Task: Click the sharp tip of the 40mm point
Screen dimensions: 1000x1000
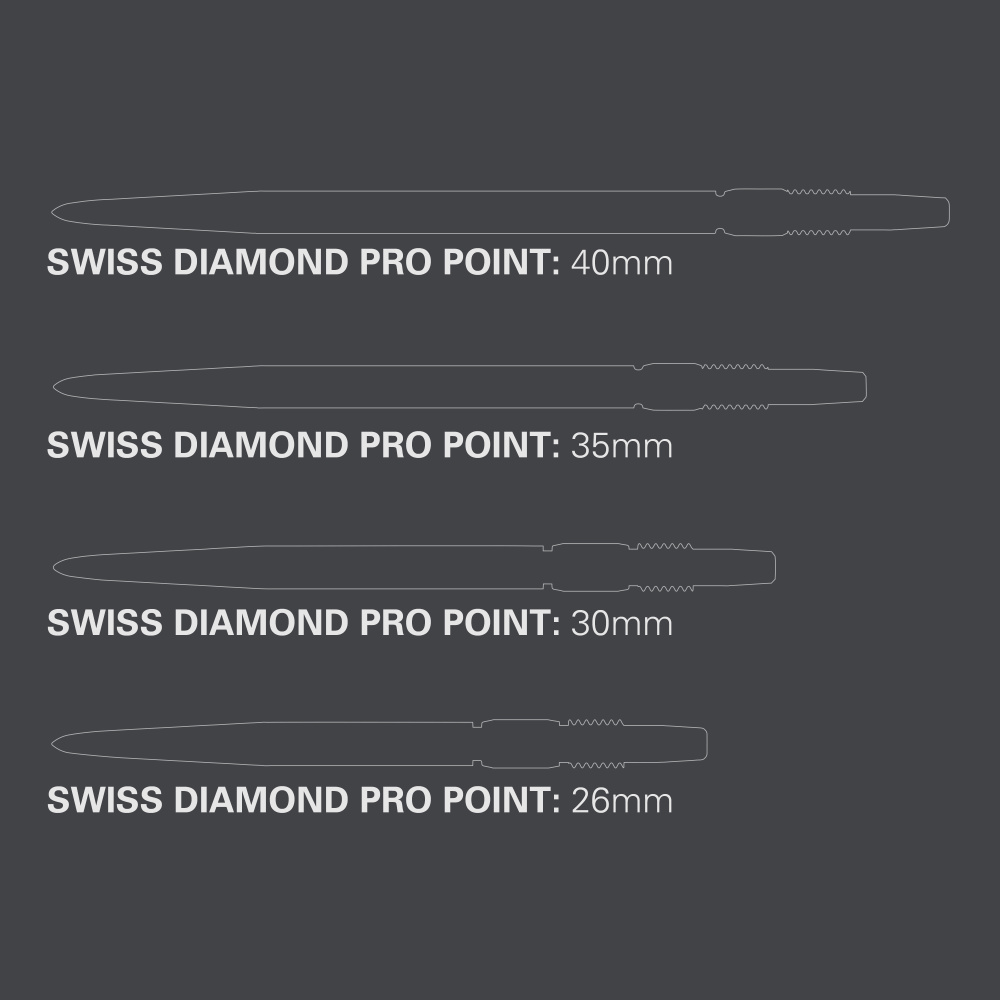Action: click(55, 212)
